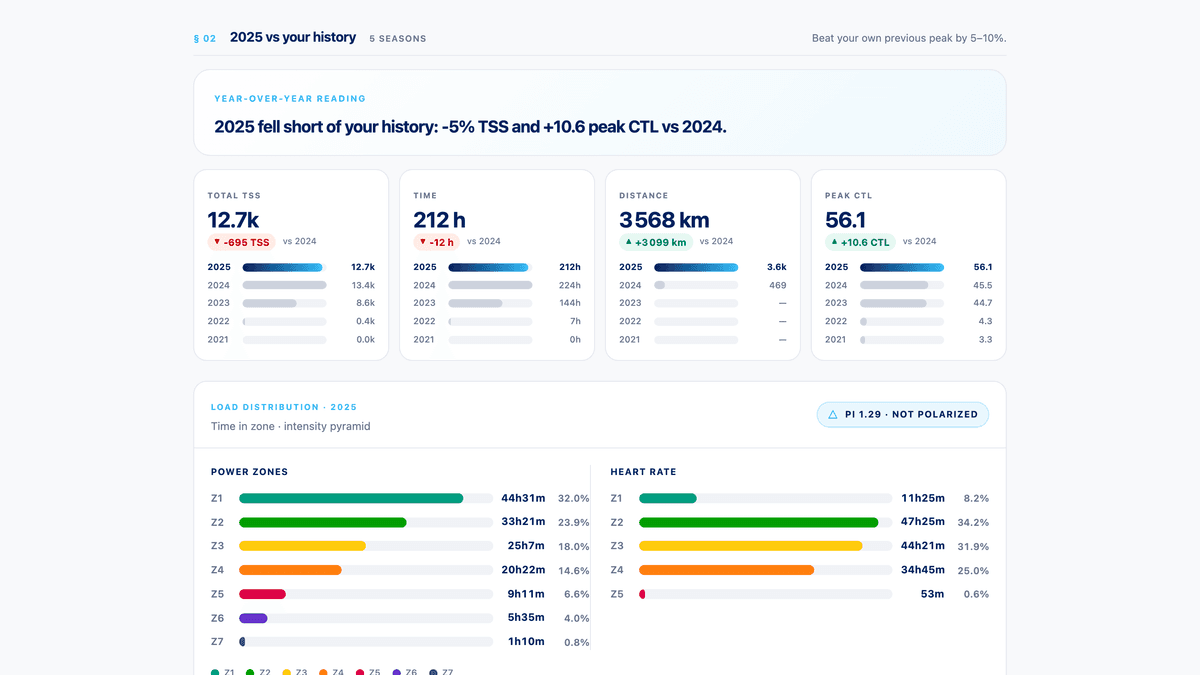This screenshot has width=1200, height=675.
Task: Click the 45.5 value for 2024 Peak CTL
Action: [x=983, y=285]
